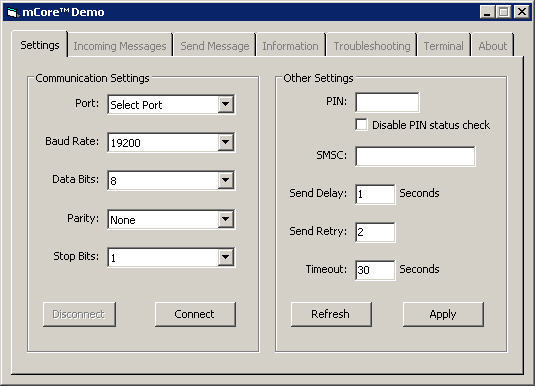Screen dimensions: 535x386
Task: Open the Data Bits dropdown
Action: (x=226, y=180)
